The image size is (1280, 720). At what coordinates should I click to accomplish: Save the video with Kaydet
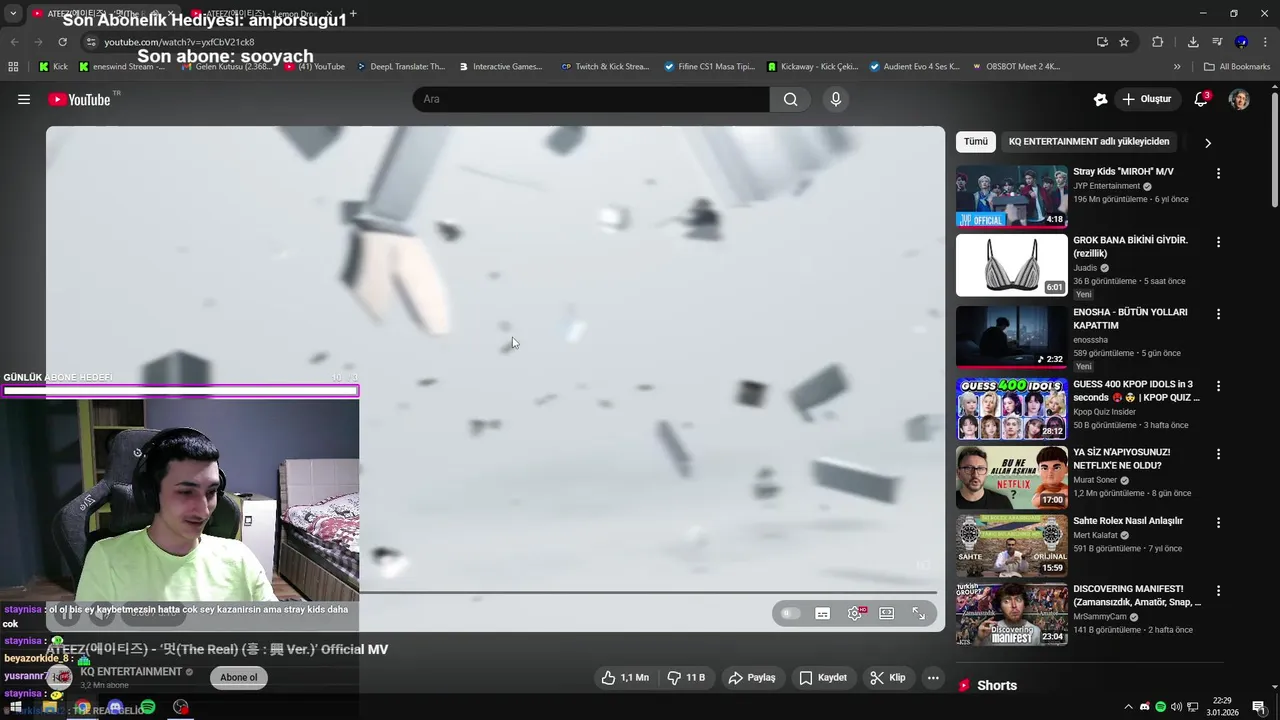point(823,677)
